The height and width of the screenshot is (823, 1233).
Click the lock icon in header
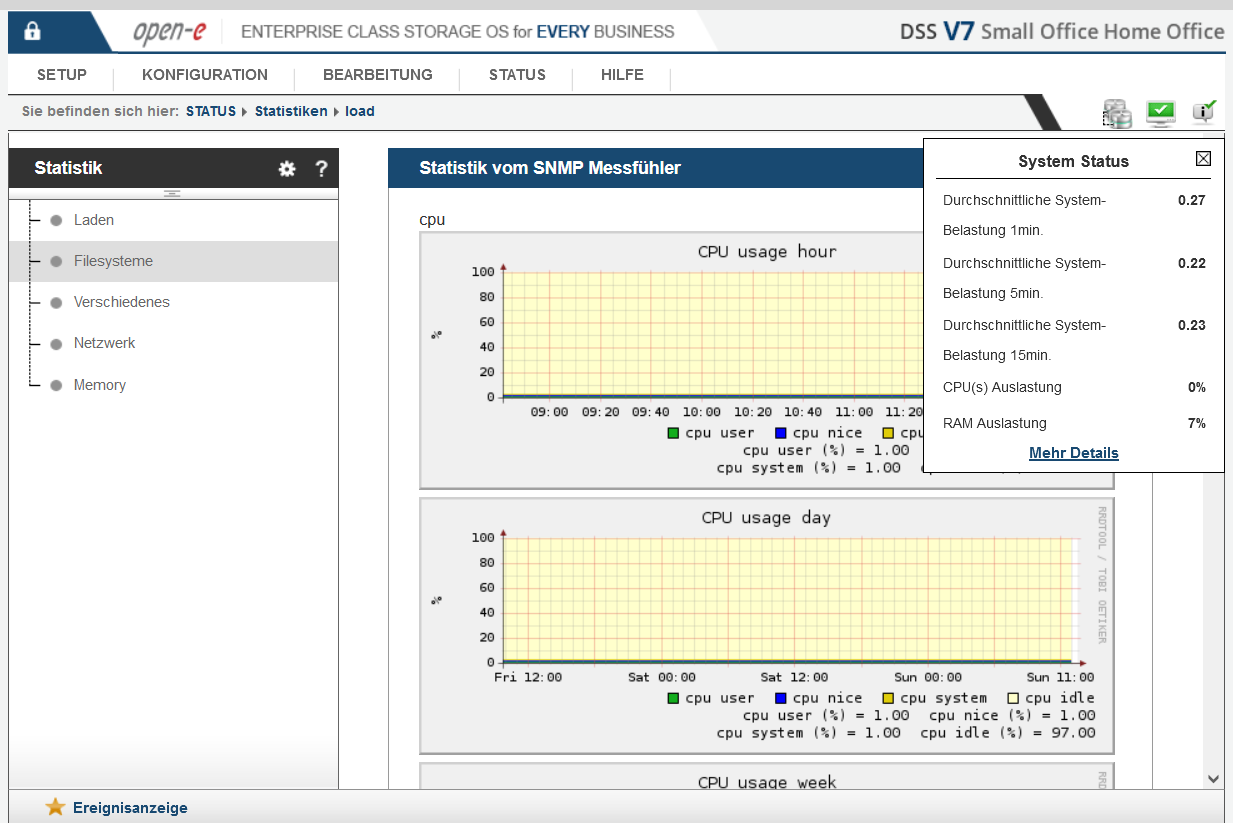32,31
